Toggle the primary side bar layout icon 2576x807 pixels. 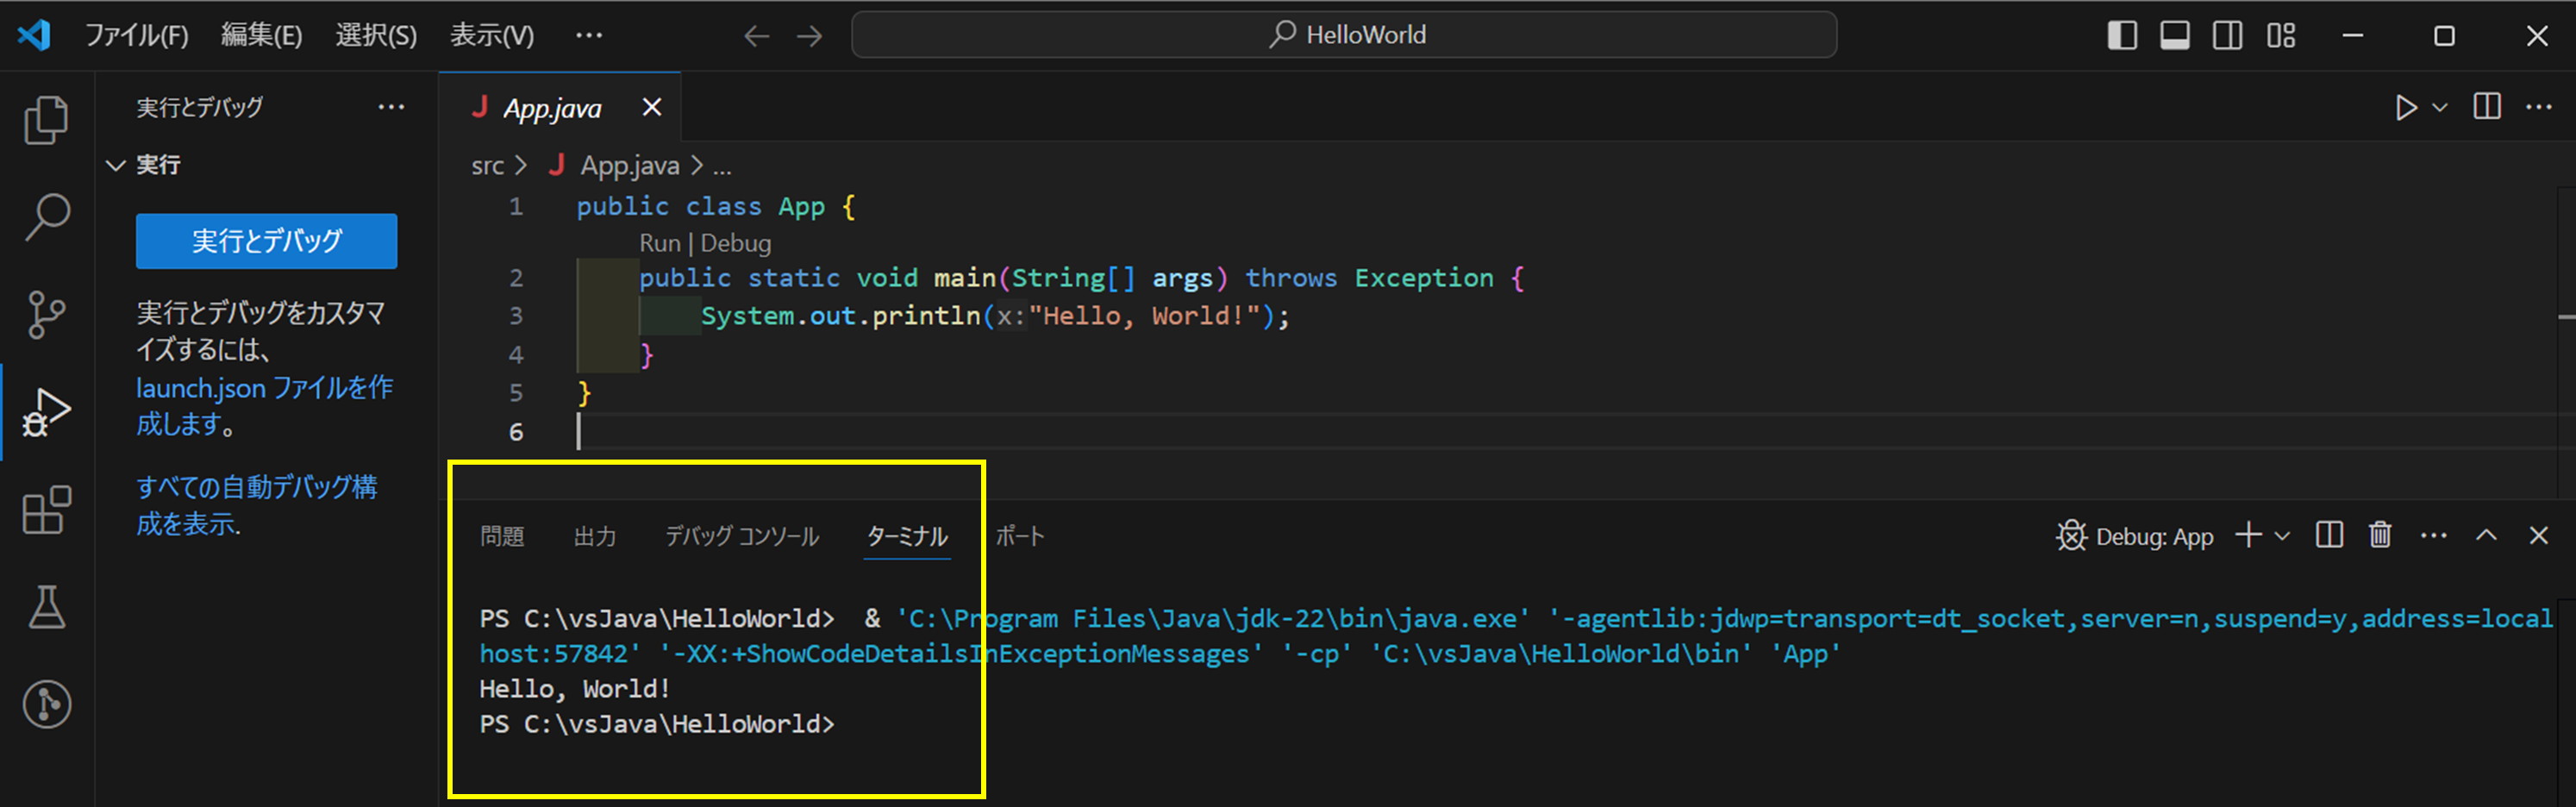coord(2122,36)
